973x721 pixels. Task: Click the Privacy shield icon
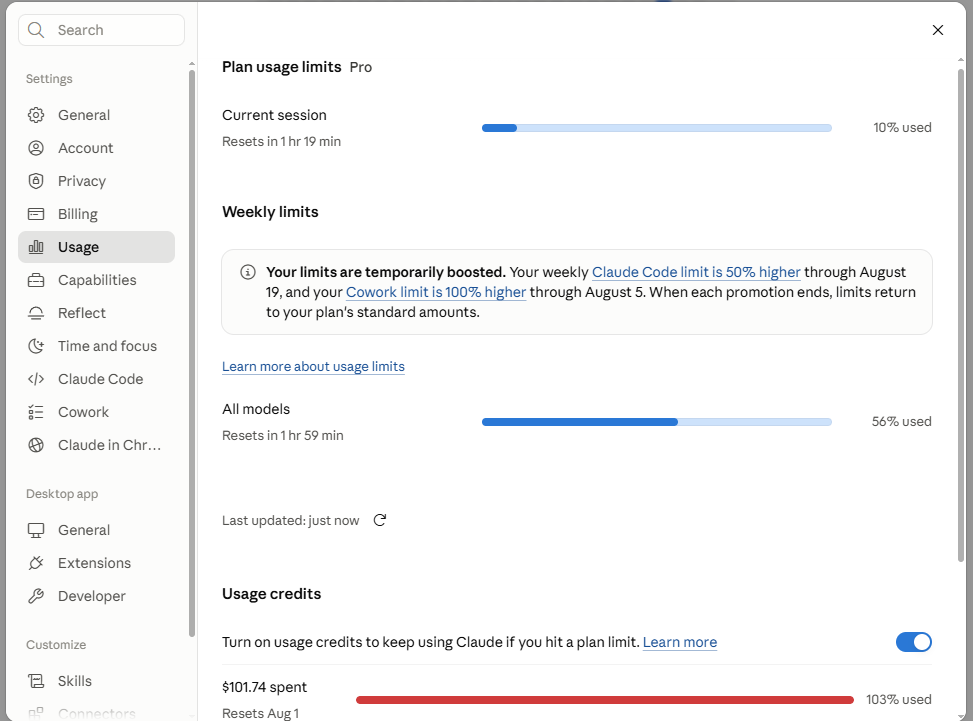tap(36, 181)
